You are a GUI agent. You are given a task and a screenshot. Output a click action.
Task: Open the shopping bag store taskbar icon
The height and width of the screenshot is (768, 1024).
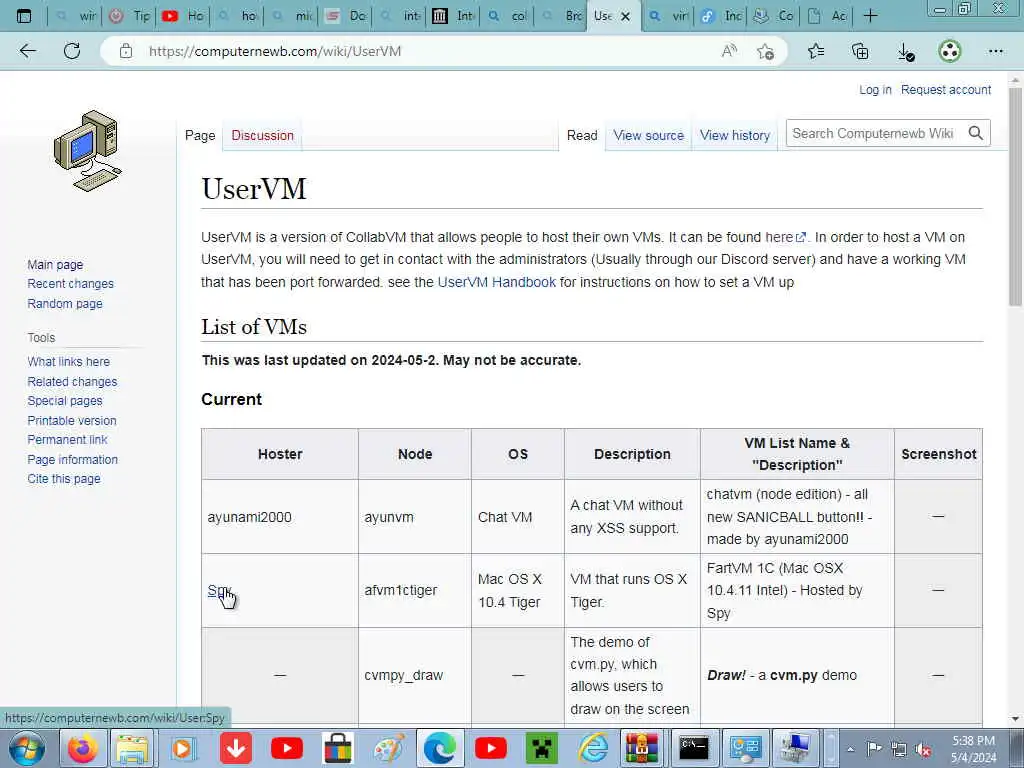(x=338, y=748)
